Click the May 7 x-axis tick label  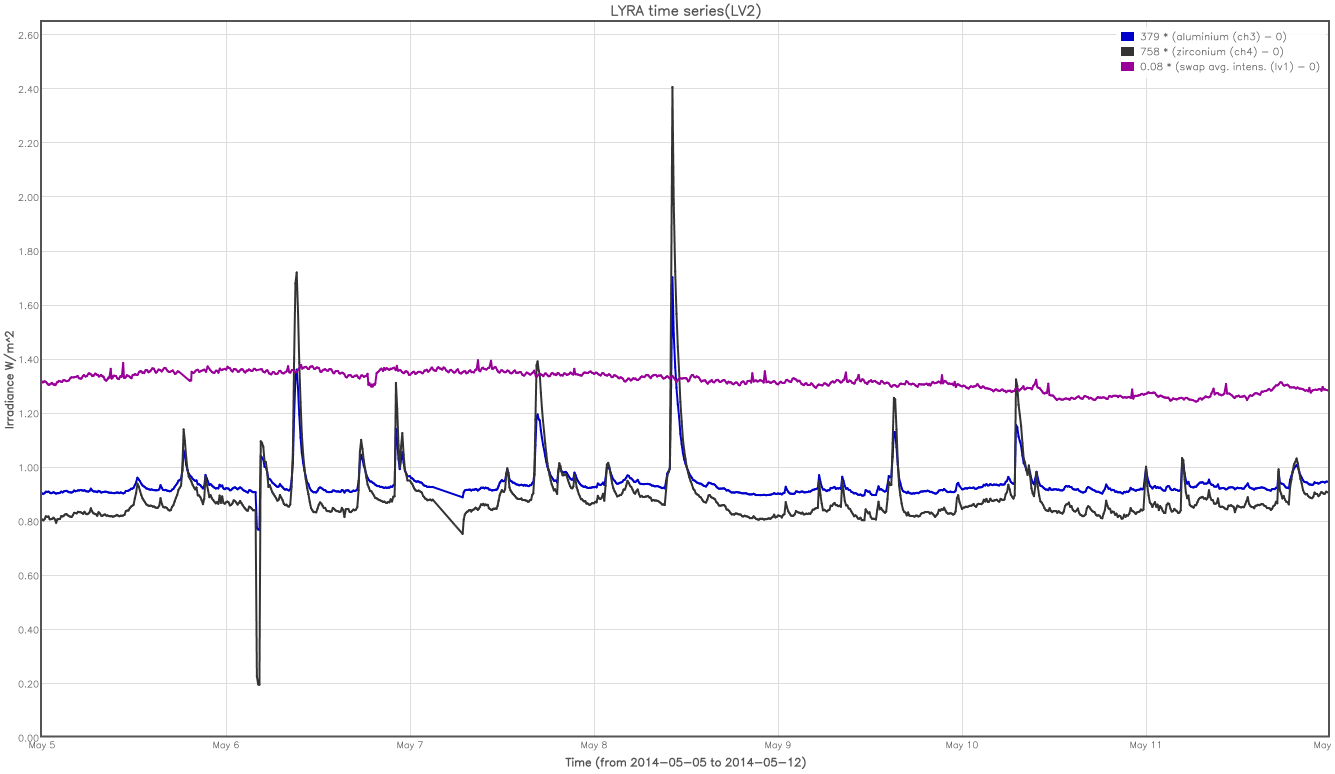[410, 745]
